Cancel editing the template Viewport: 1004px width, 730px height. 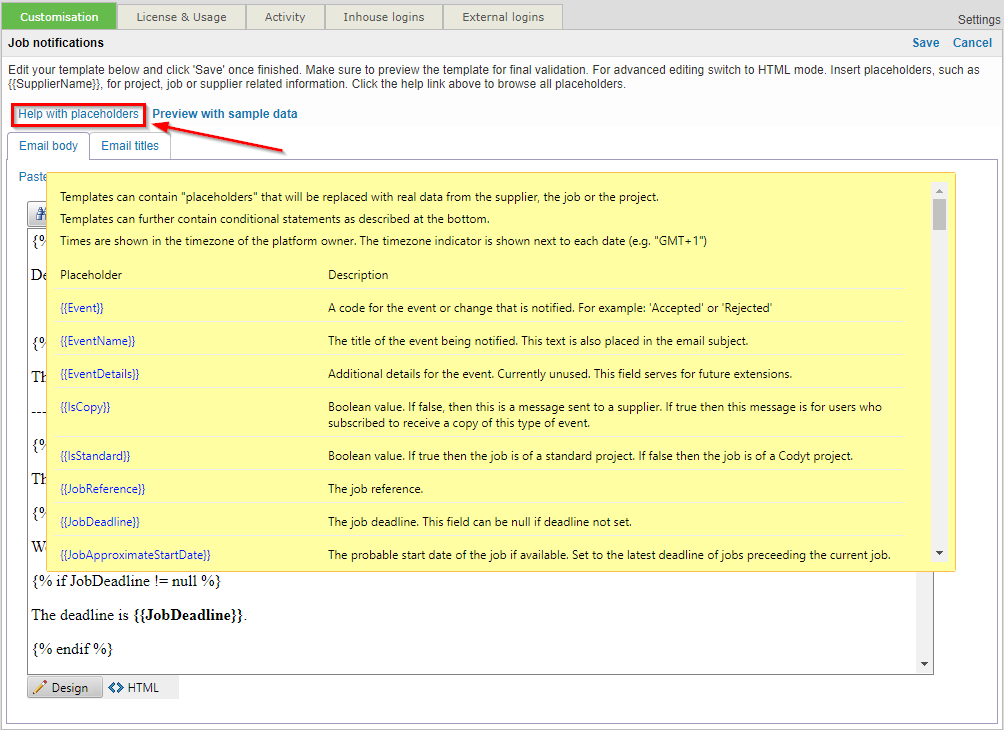[x=971, y=42]
